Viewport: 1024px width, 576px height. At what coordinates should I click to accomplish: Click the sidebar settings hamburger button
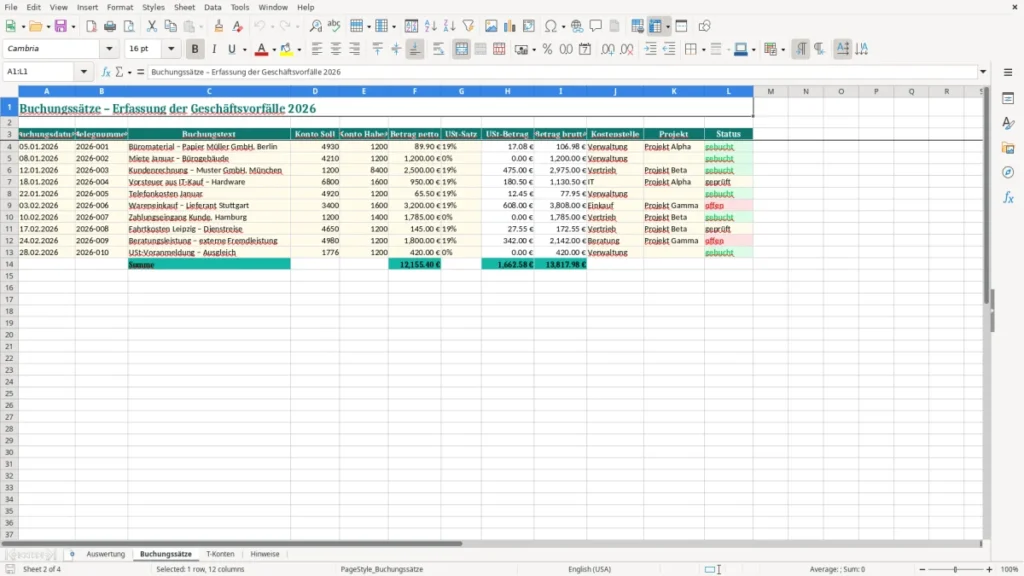[x=1008, y=72]
